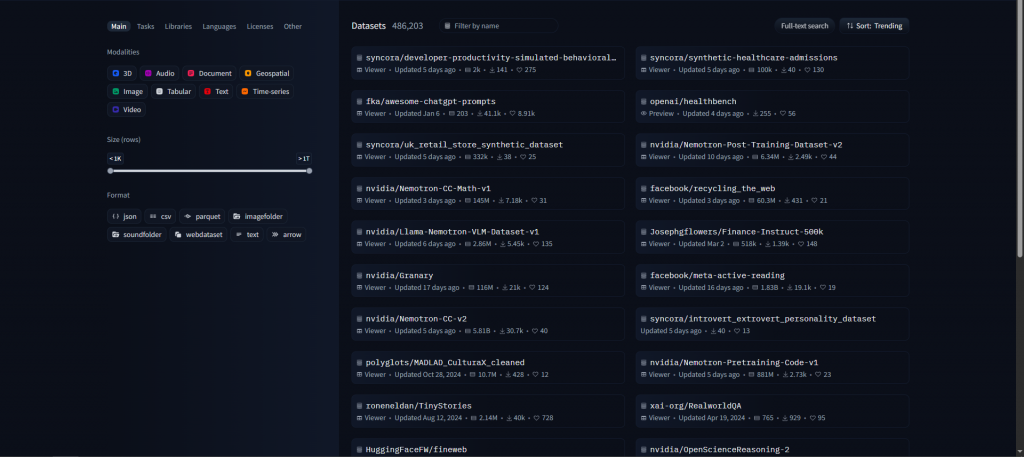1024x457 pixels.
Task: Select the arrow format chip
Action: (286, 234)
